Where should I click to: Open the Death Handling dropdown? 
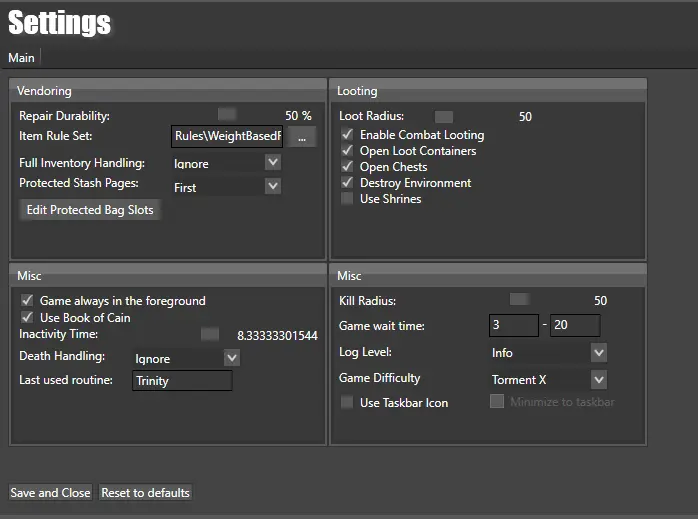click(x=186, y=358)
